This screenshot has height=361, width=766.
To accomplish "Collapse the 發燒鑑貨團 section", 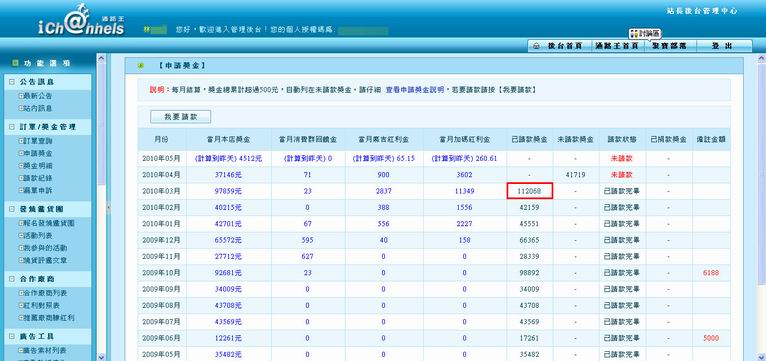I will (x=12, y=209).
